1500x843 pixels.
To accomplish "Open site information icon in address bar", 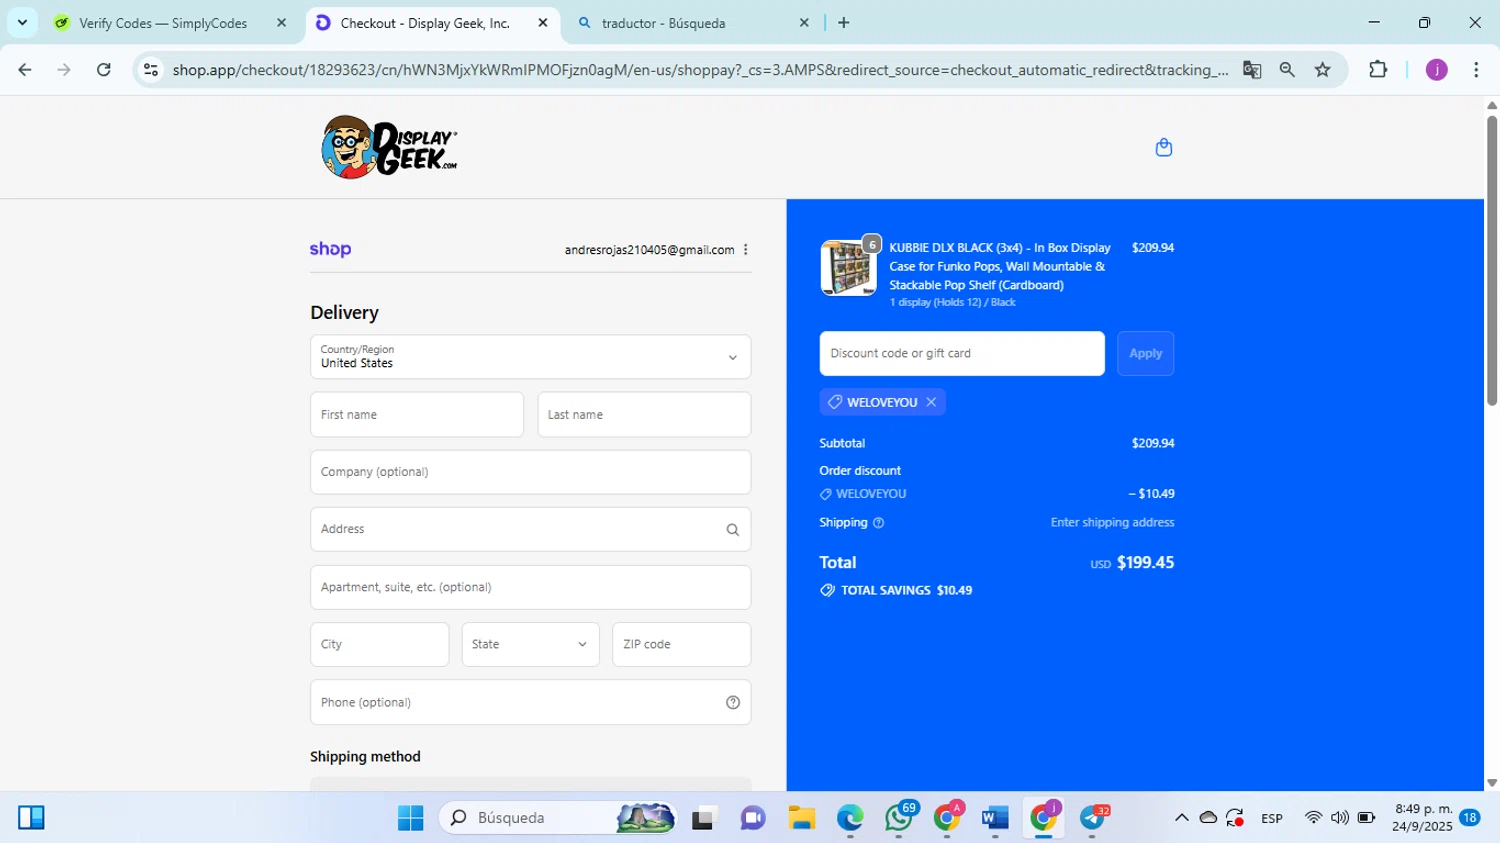I will point(151,70).
